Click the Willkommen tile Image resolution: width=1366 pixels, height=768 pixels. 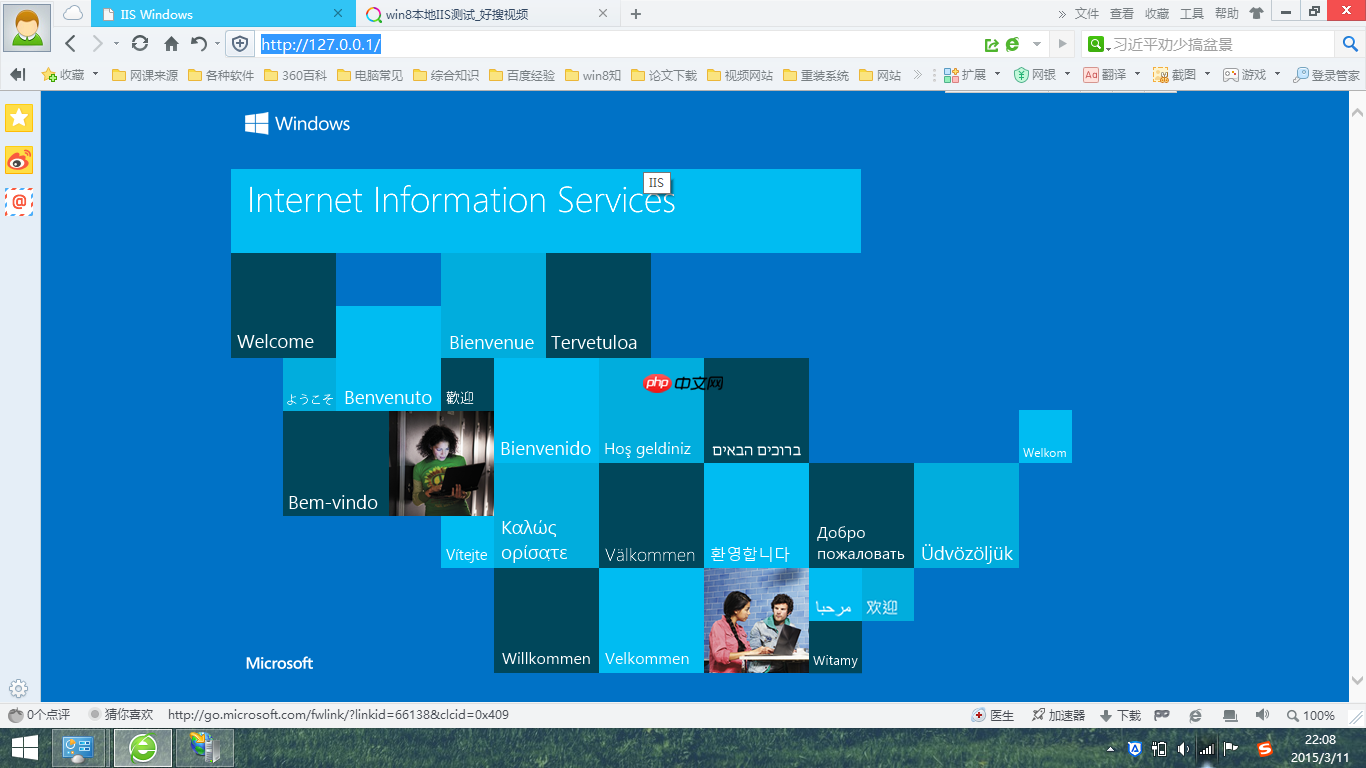[546, 620]
